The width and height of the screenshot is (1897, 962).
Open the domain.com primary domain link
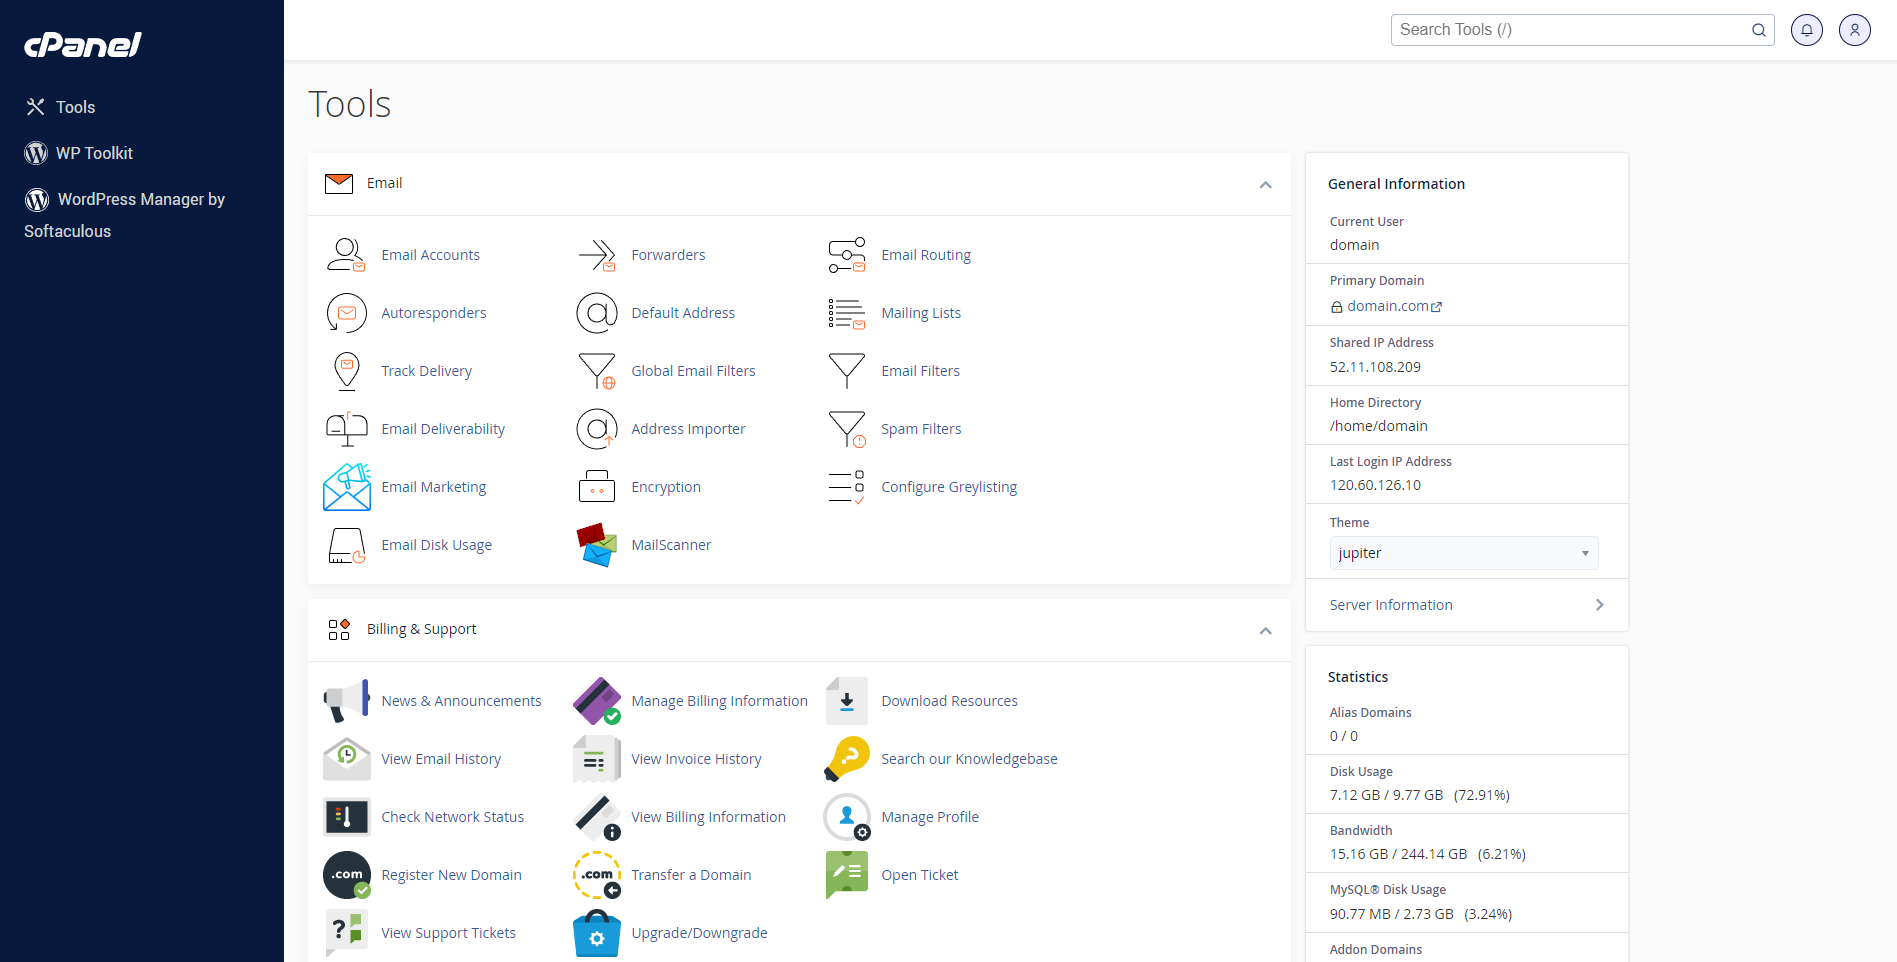coord(1387,306)
